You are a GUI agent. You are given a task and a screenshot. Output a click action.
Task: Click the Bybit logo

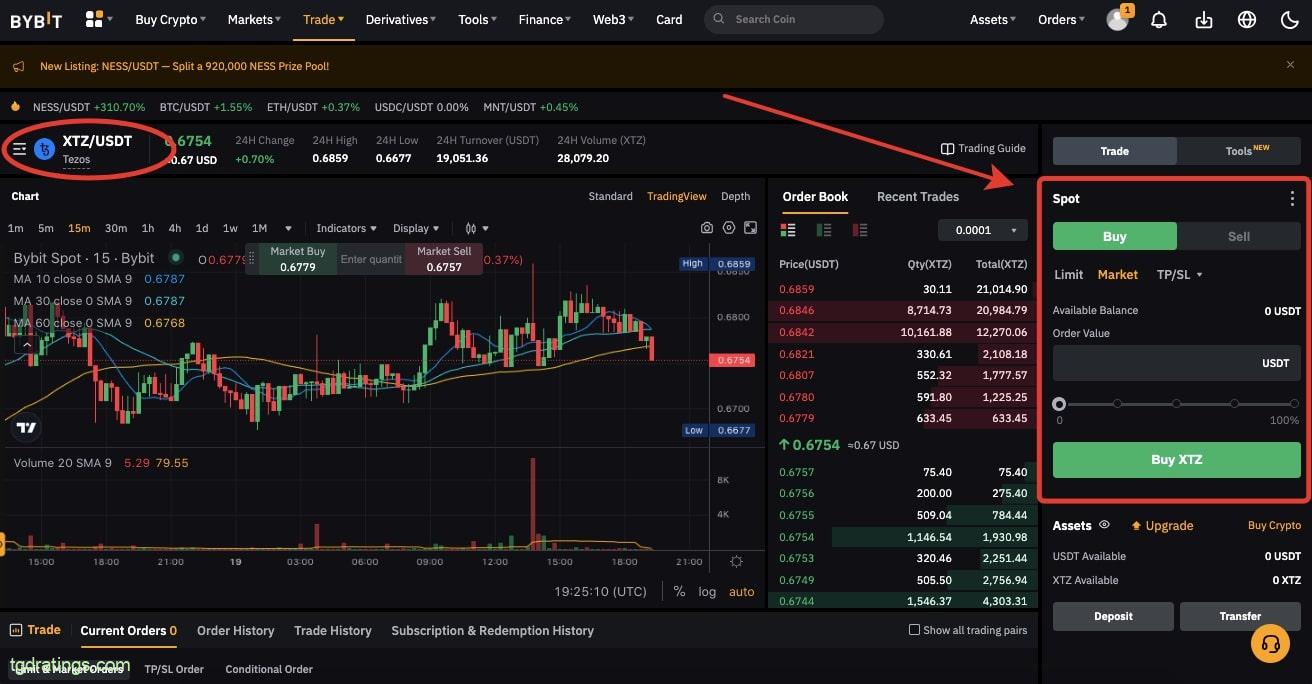tap(36, 19)
